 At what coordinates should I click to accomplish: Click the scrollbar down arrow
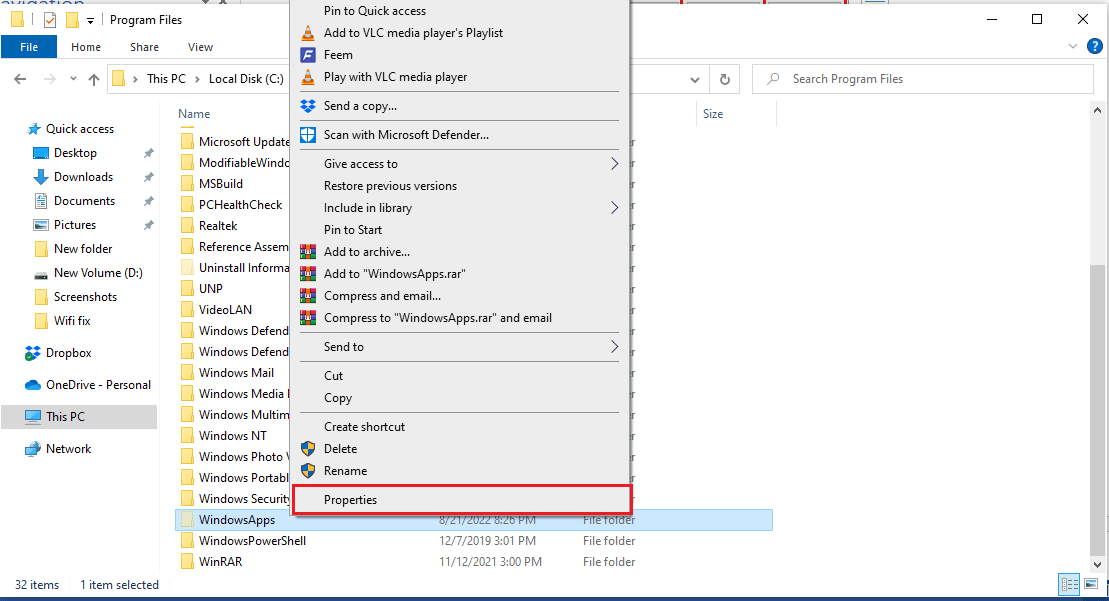1097,564
